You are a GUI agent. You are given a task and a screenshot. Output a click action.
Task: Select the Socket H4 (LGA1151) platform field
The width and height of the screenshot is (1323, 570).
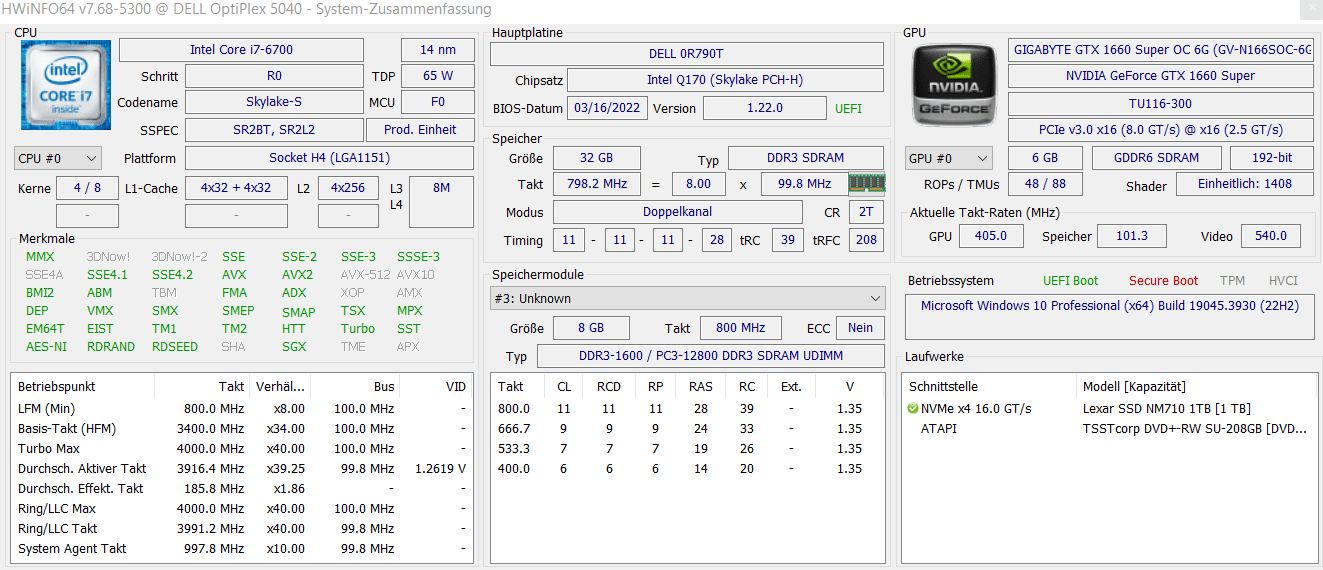pyautogui.click(x=329, y=158)
